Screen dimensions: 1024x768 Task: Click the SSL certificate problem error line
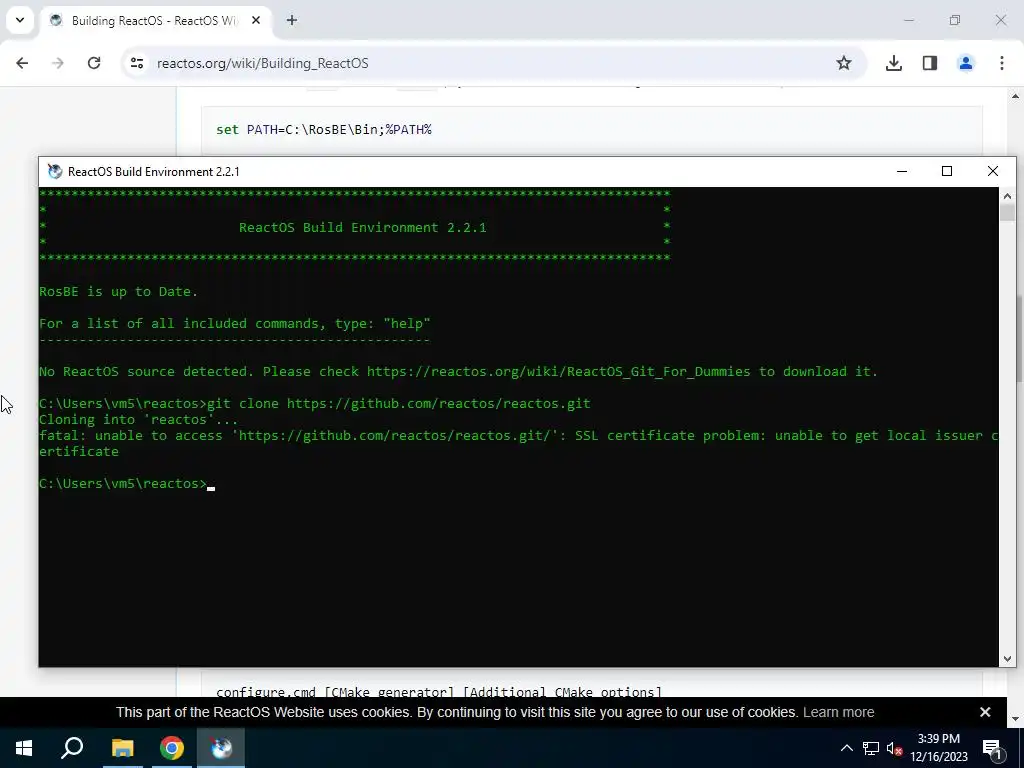(517, 443)
